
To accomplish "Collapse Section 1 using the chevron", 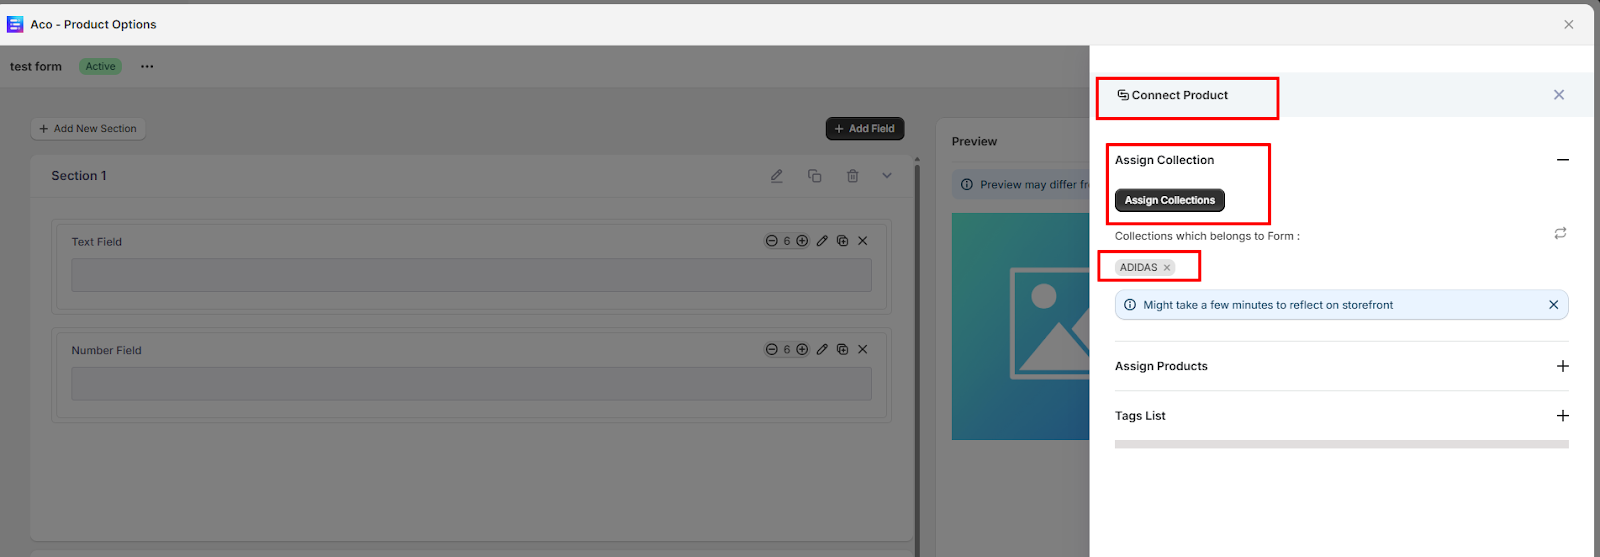I will click(x=887, y=176).
